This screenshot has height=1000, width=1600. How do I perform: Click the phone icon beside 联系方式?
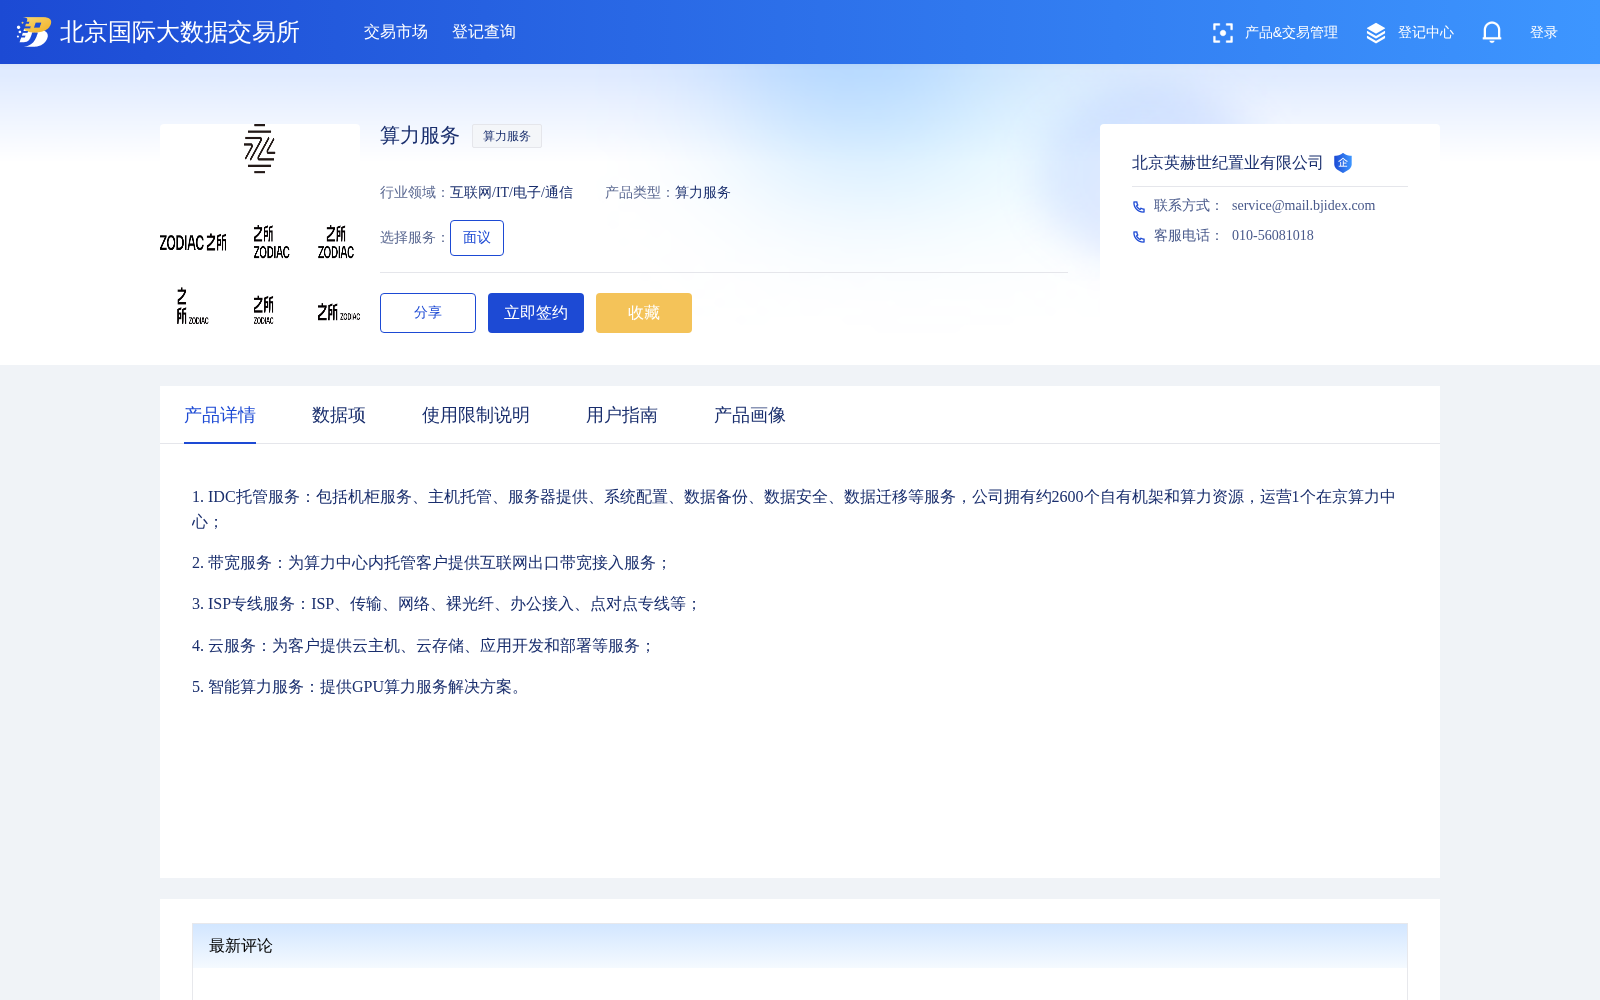point(1139,206)
